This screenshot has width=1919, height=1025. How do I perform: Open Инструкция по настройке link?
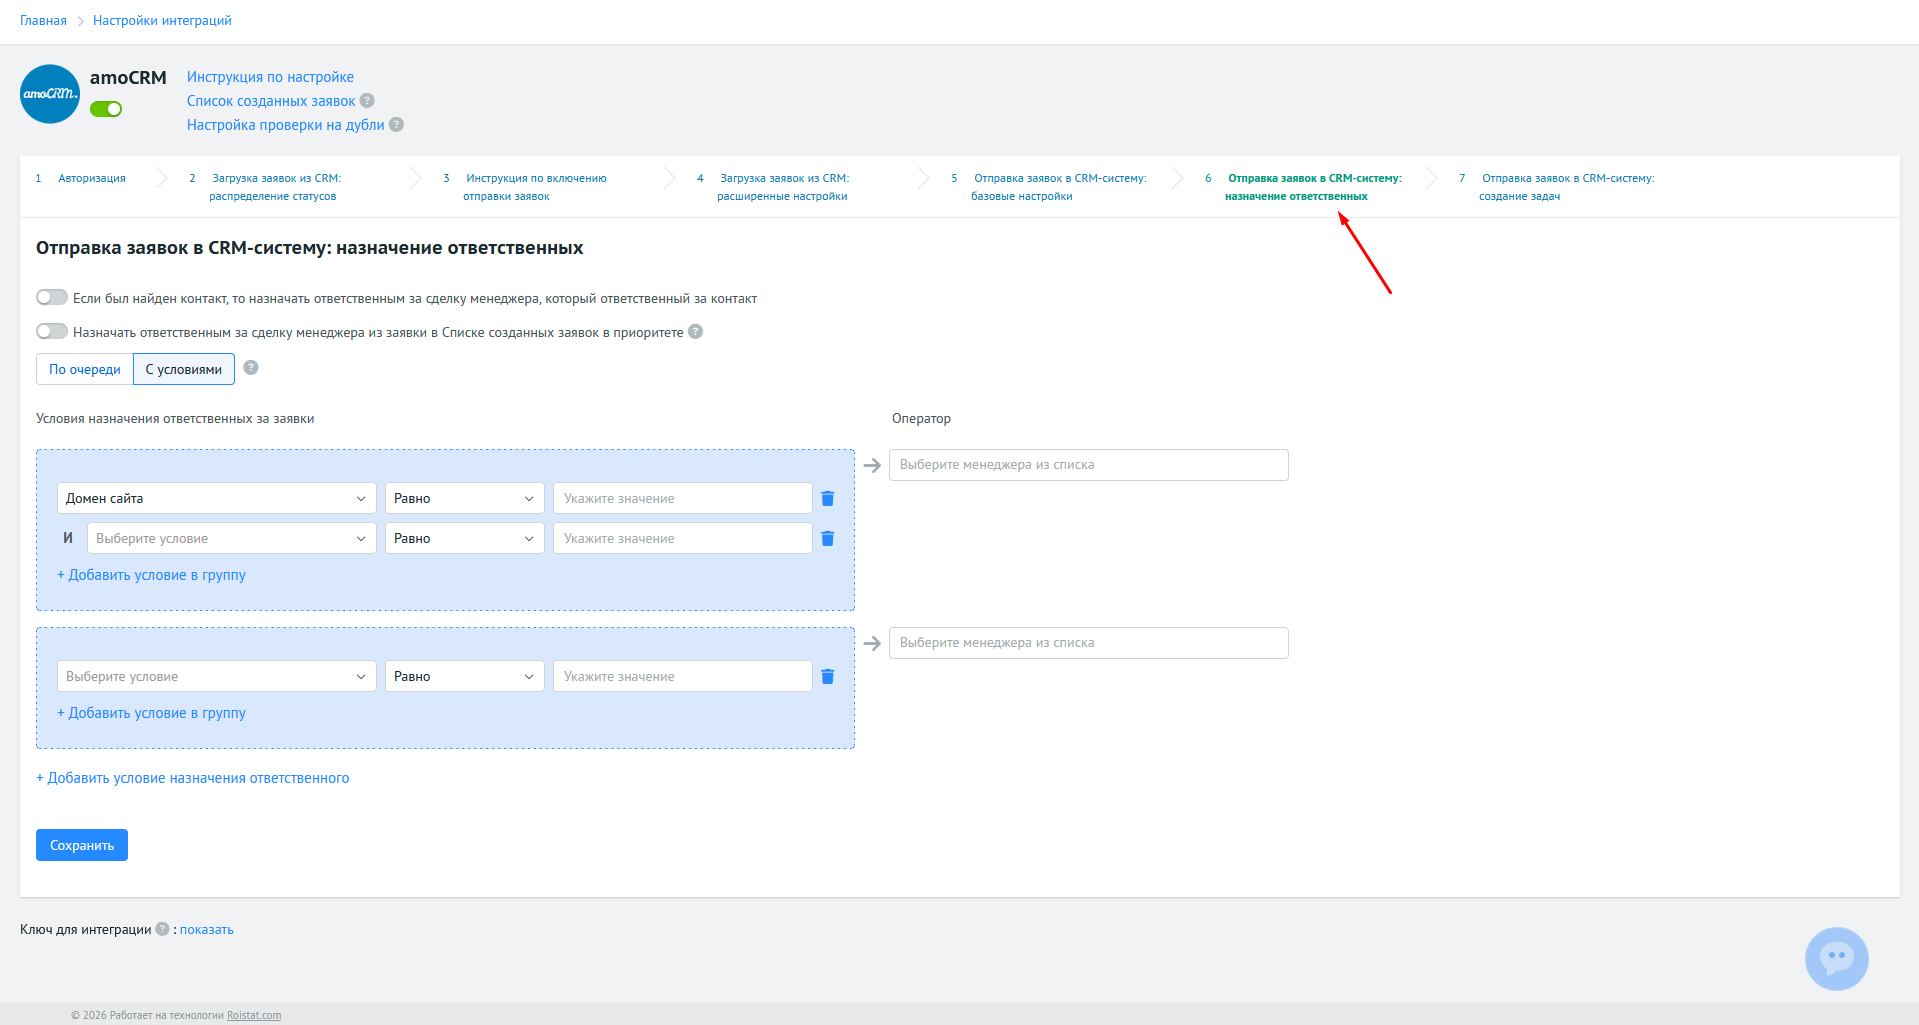pos(270,77)
